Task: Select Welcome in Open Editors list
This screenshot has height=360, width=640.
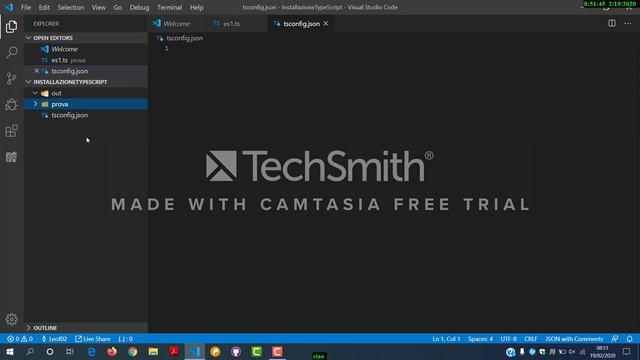Action: pyautogui.click(x=86, y=49)
